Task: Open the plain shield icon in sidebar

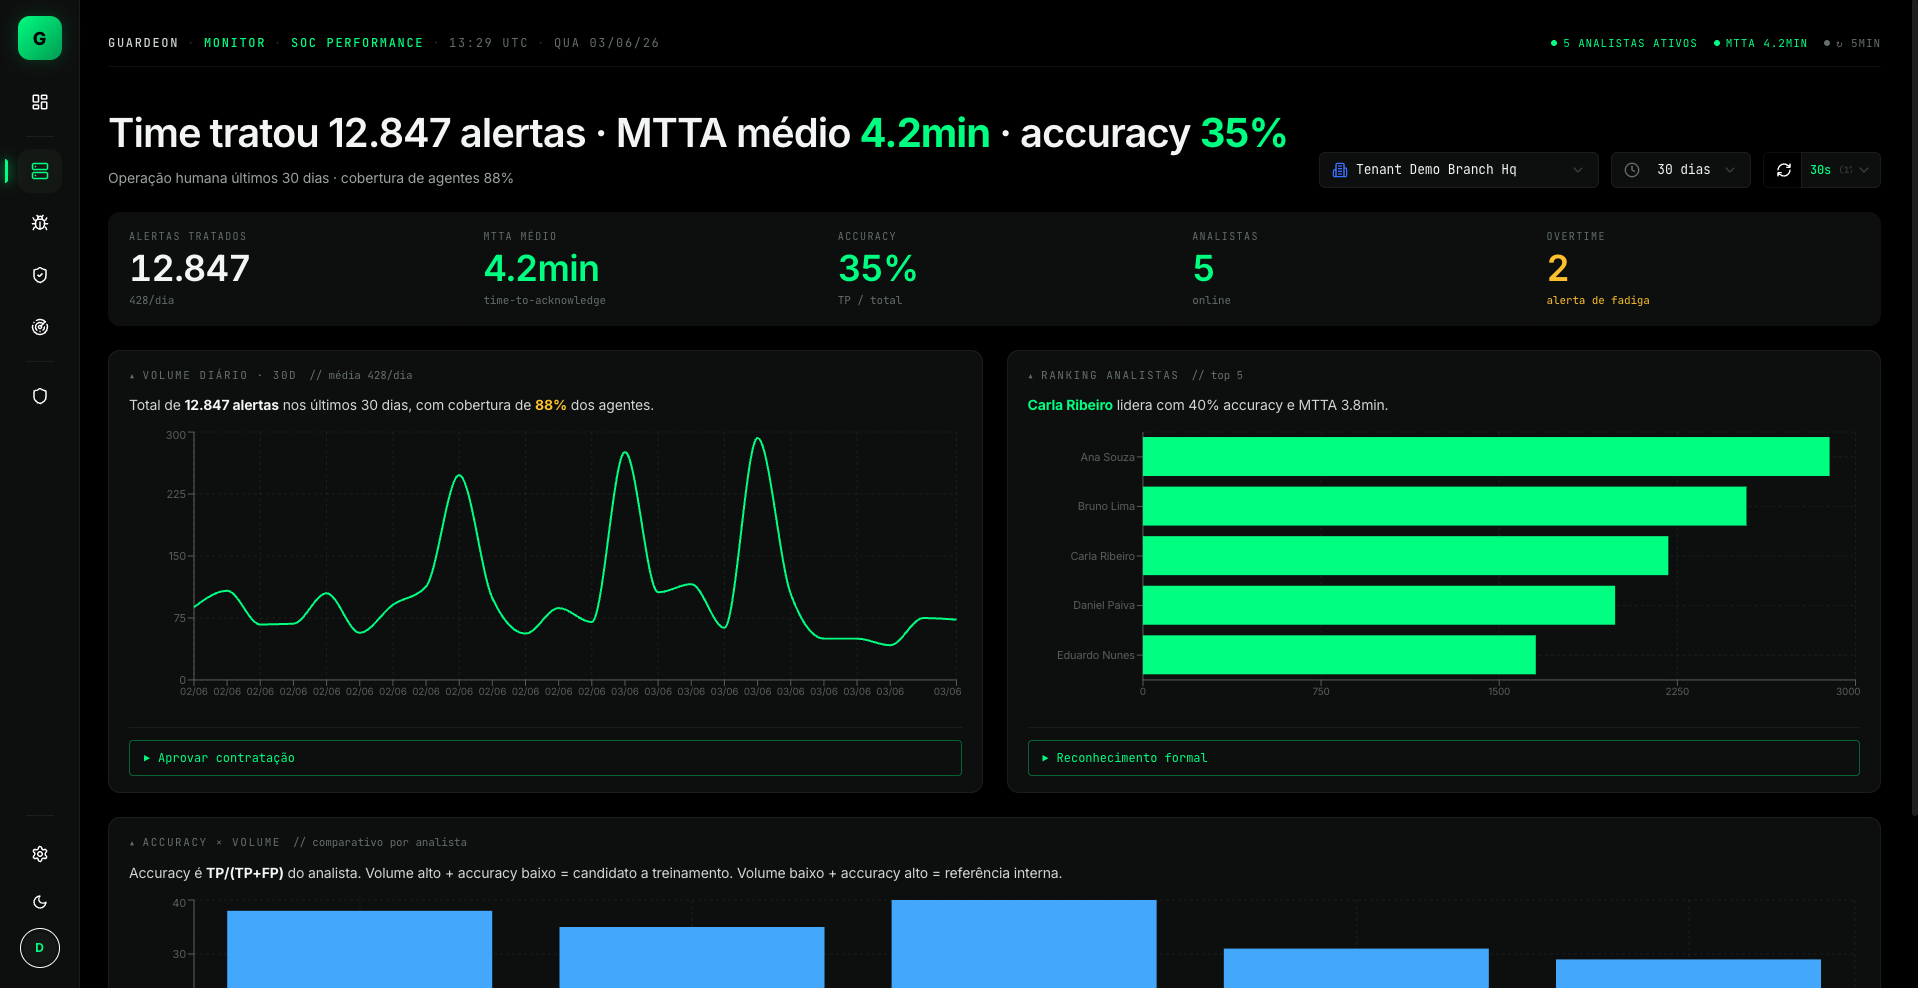Action: pos(40,396)
